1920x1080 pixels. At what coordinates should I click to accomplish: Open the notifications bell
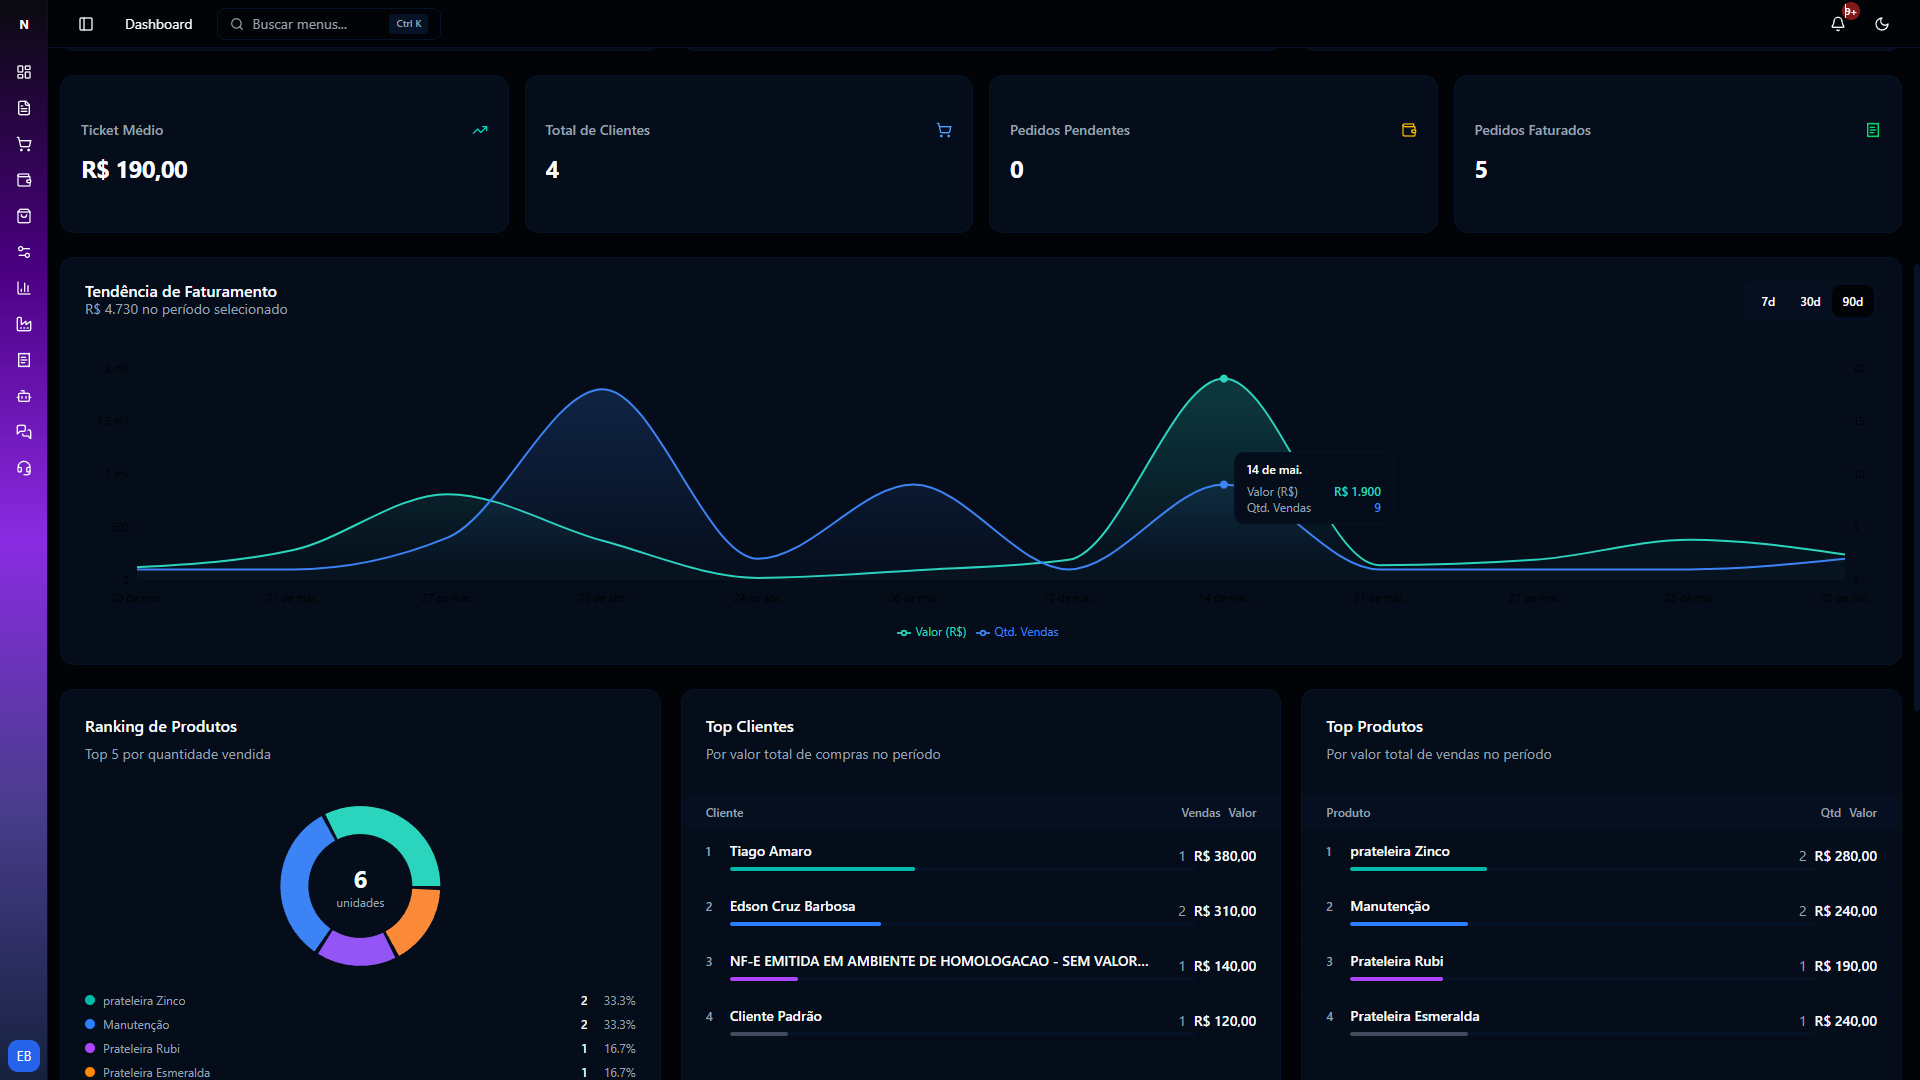pos(1838,24)
